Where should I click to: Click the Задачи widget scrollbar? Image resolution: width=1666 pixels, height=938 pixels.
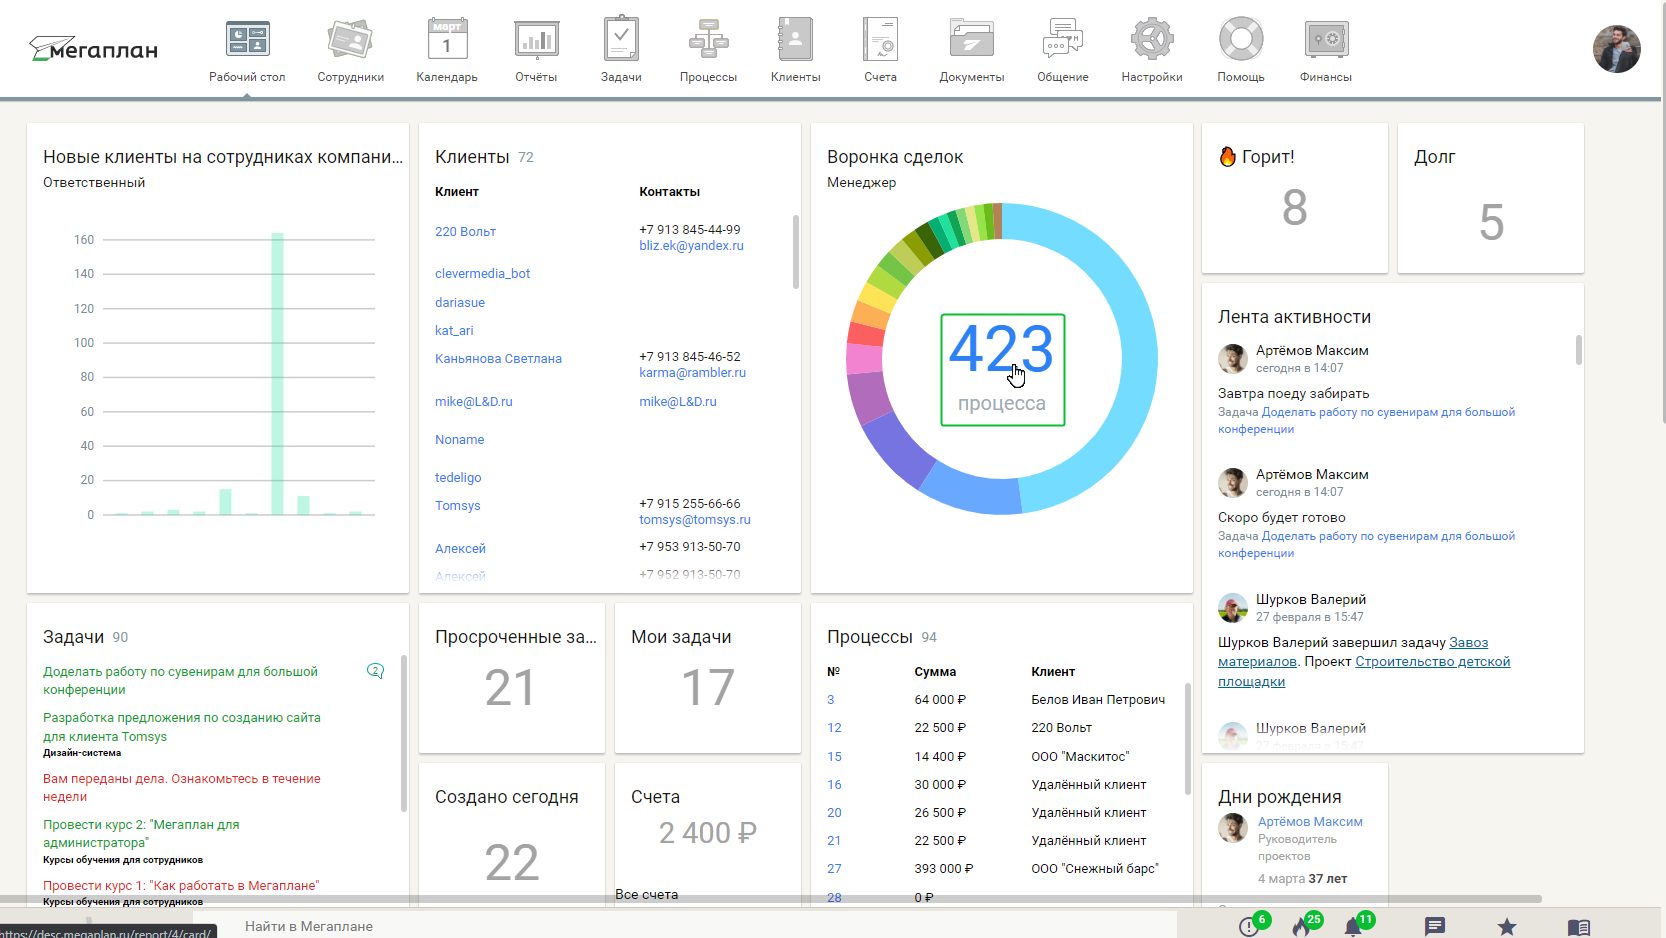pos(404,733)
